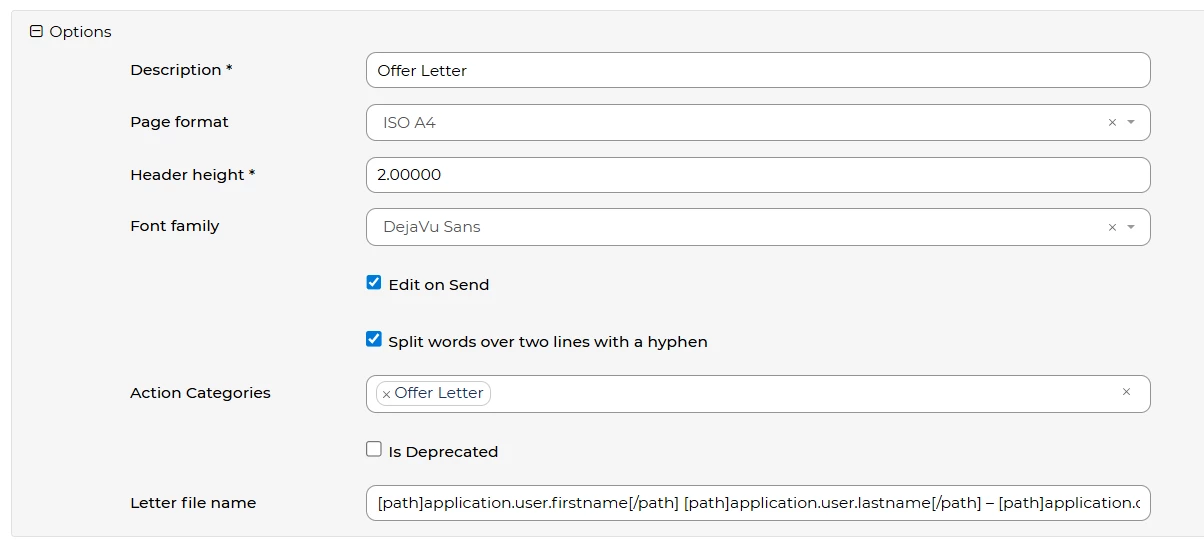Viewport: 1204px width, 548px height.
Task: Collapse the Options section icon
Action: point(37,32)
